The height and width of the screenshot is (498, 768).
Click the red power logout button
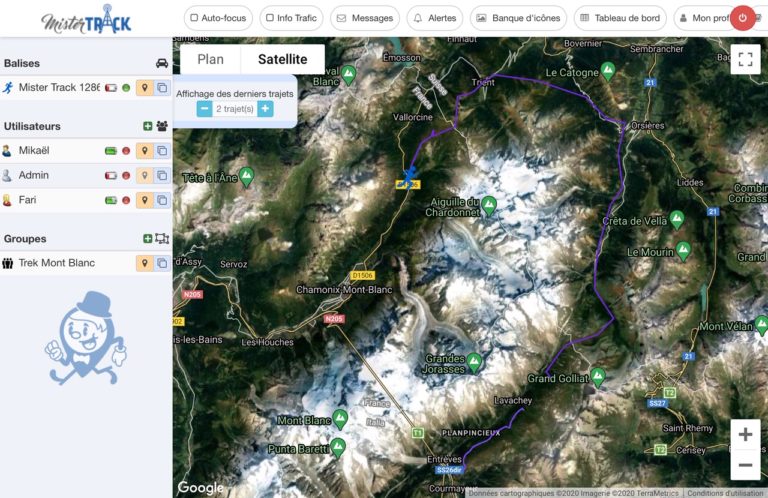pos(743,18)
